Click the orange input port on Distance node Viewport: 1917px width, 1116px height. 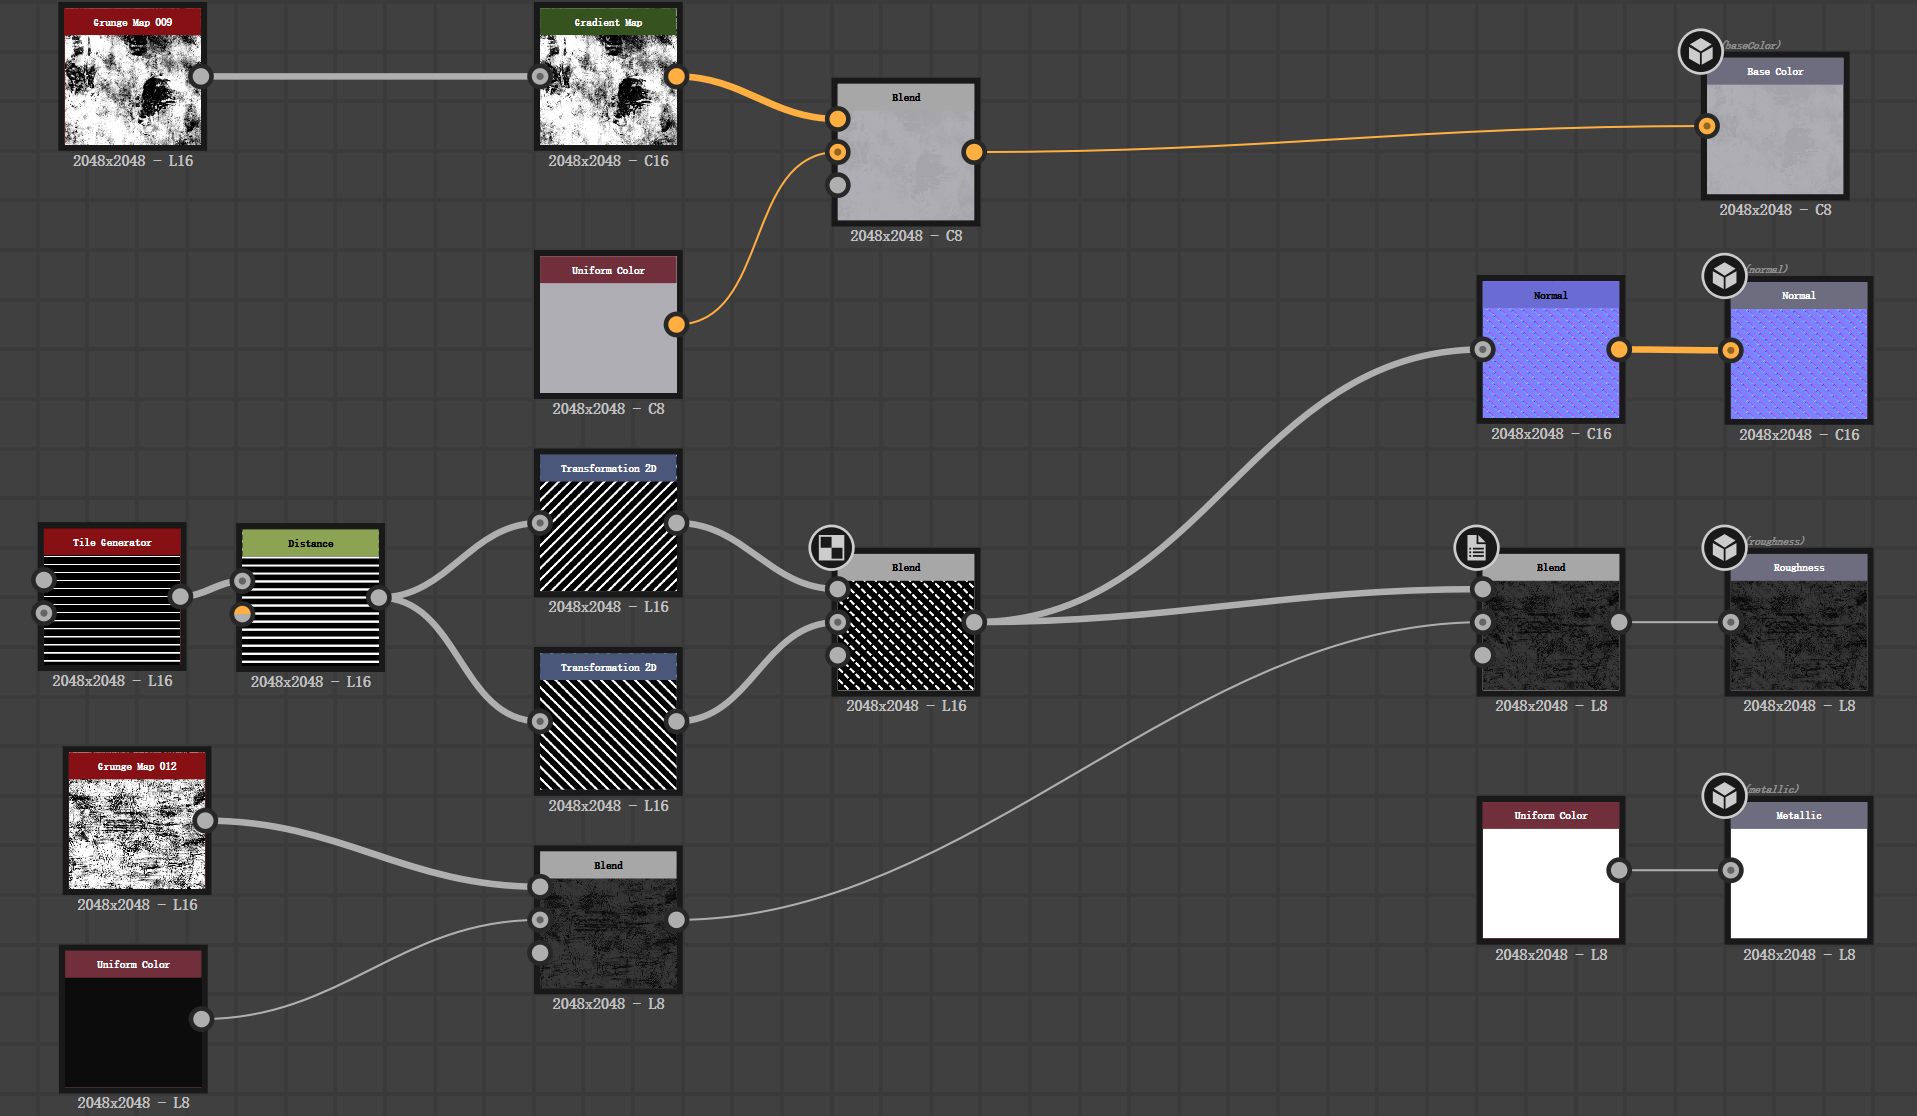pos(243,613)
